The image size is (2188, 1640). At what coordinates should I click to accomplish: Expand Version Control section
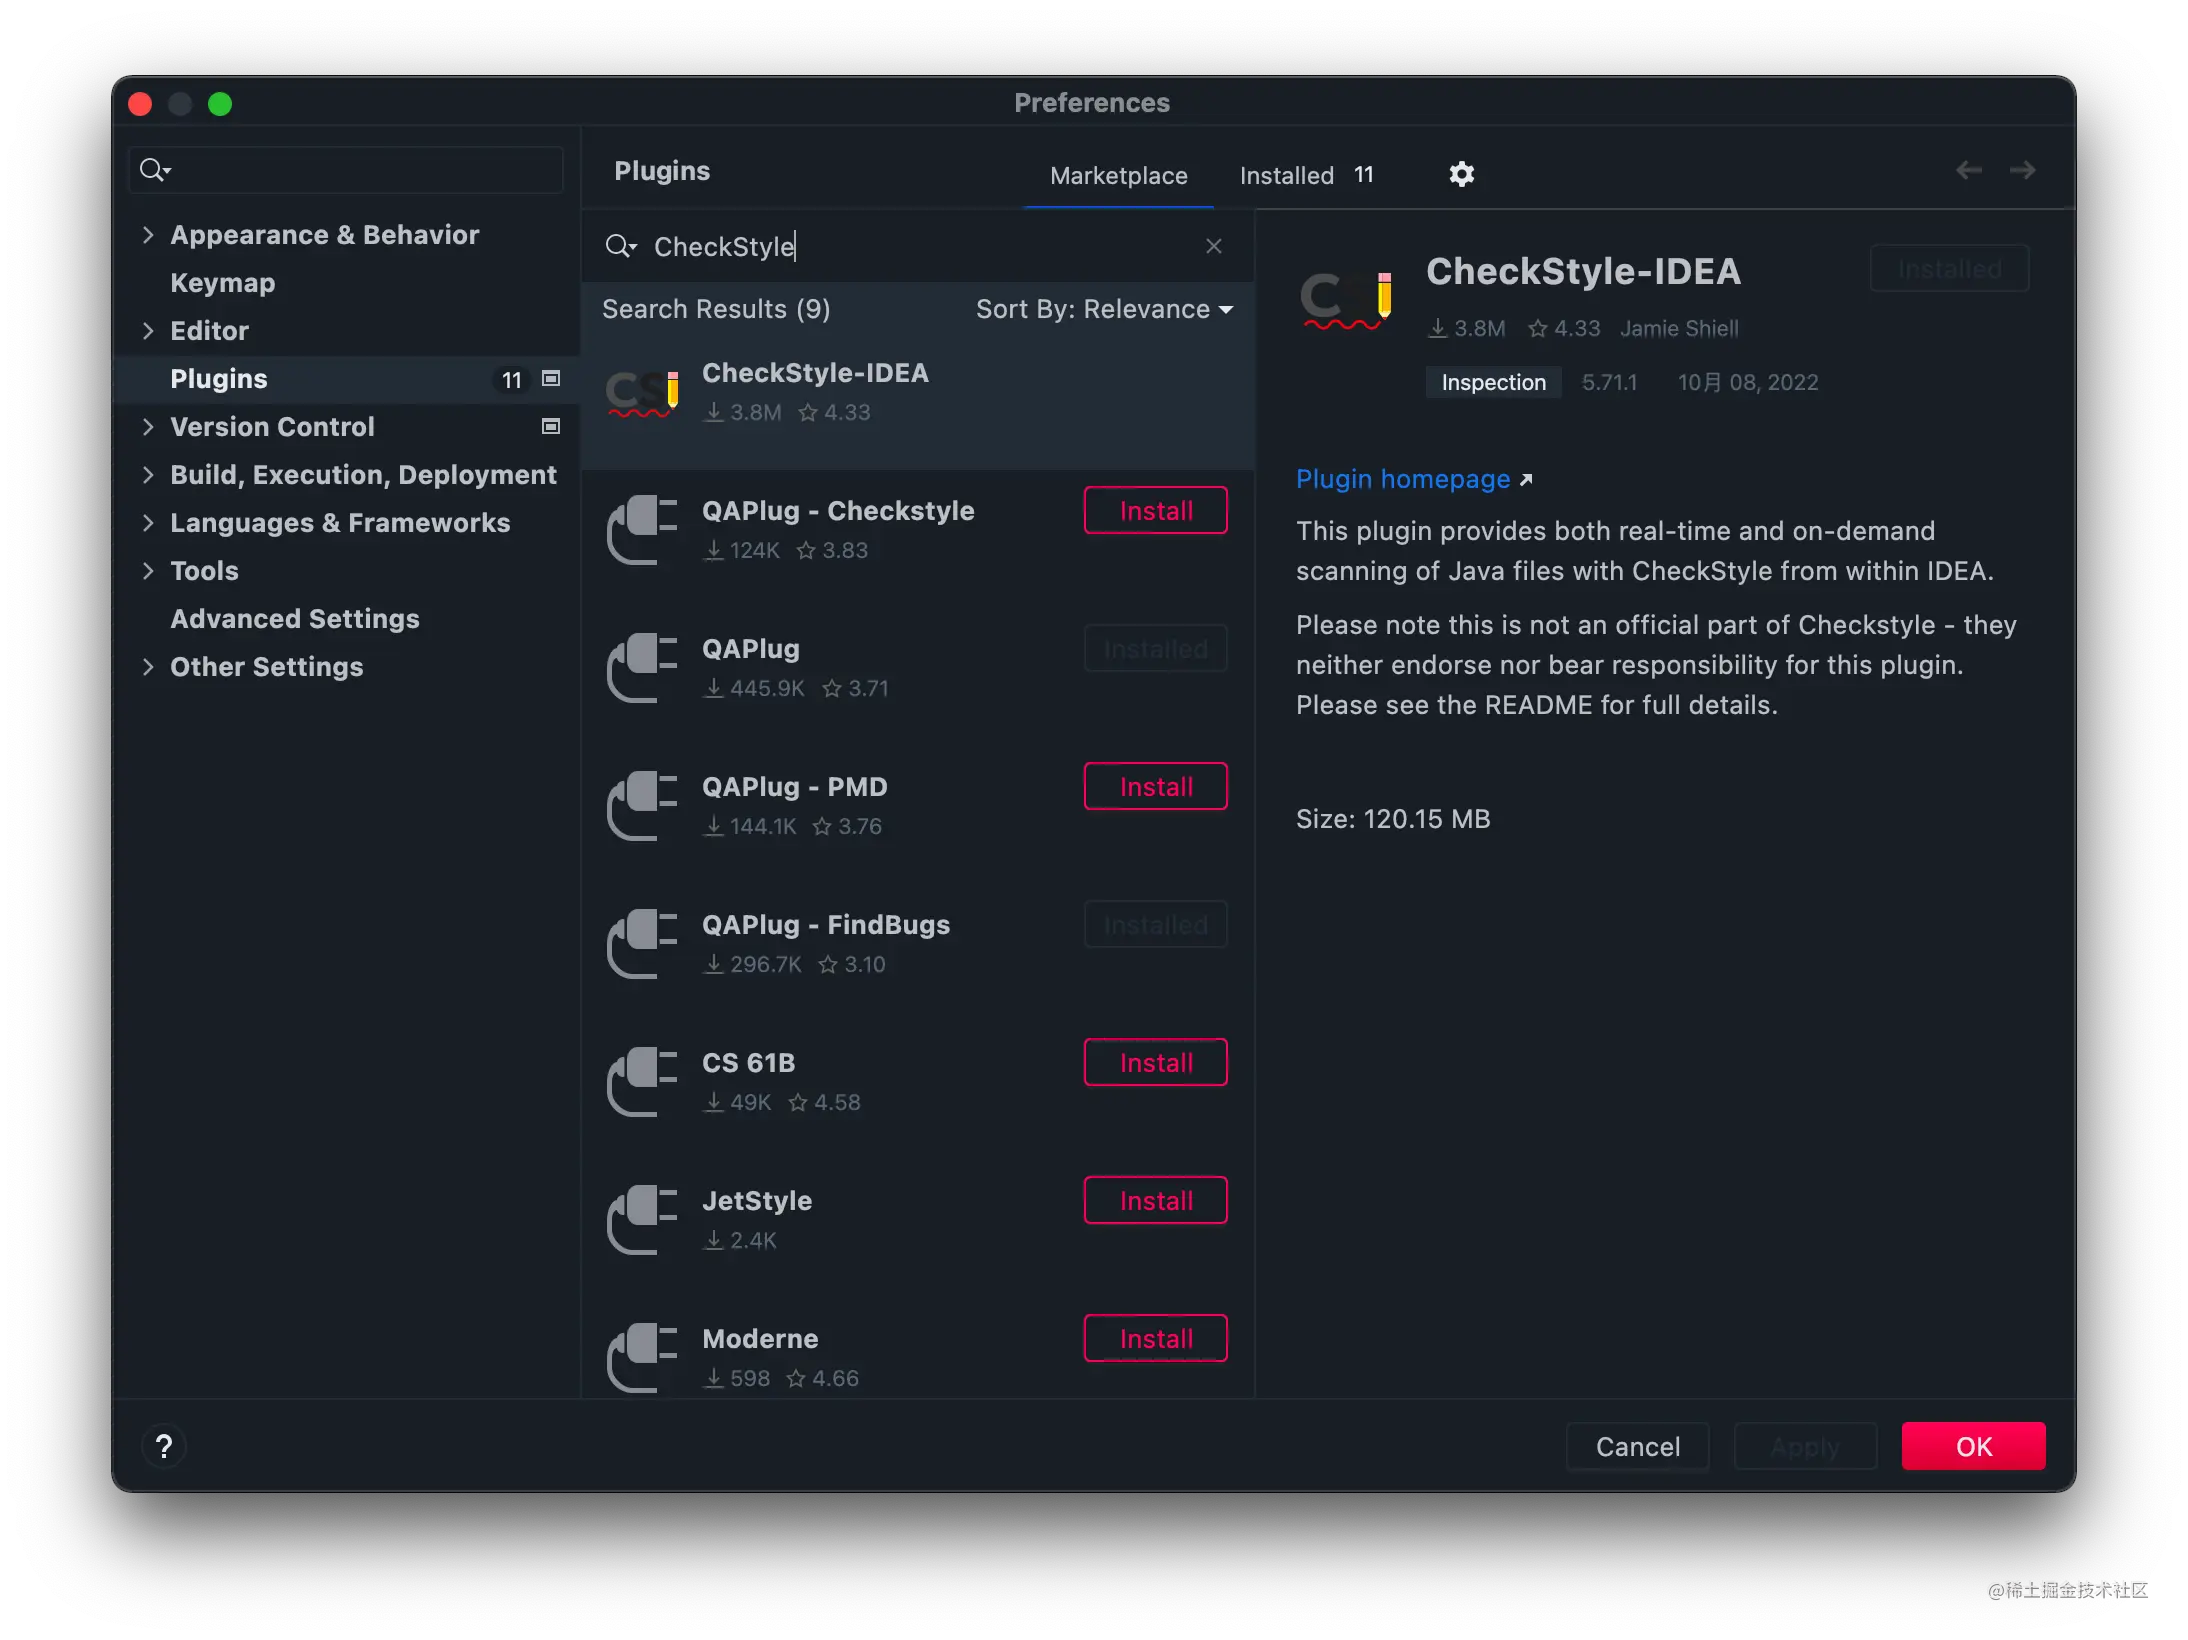(x=148, y=427)
